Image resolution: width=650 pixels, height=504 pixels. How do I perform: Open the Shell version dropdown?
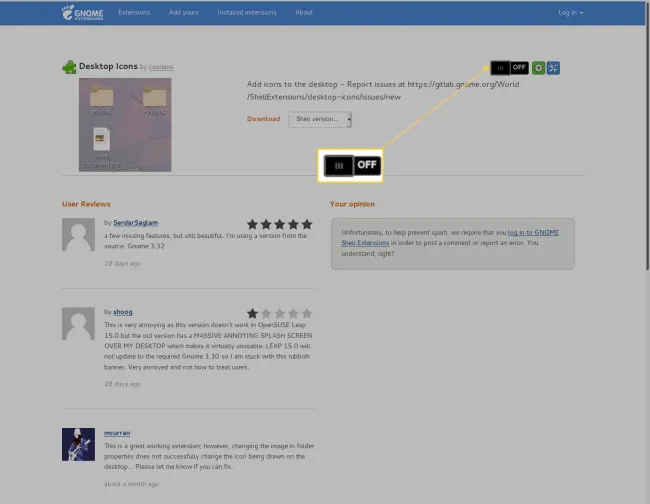[x=320, y=119]
